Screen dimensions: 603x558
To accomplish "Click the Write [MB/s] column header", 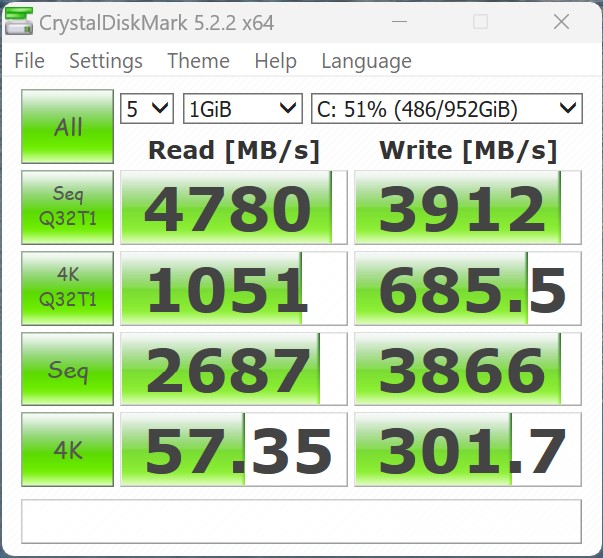I will point(468,150).
